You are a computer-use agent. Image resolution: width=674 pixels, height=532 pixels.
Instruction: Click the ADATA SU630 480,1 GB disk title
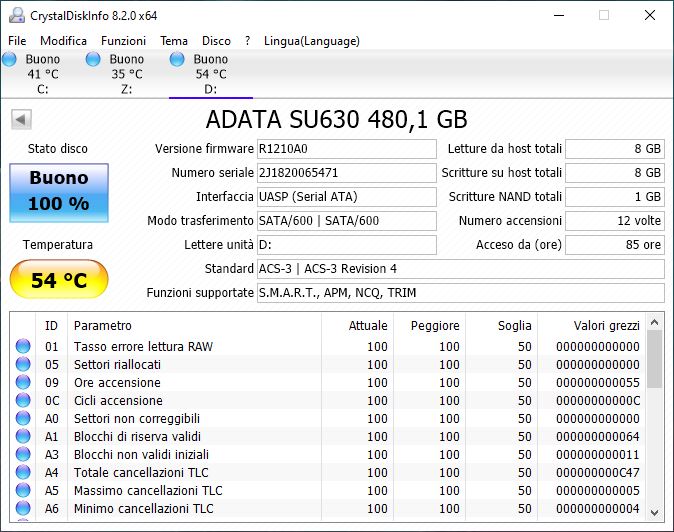(x=337, y=119)
